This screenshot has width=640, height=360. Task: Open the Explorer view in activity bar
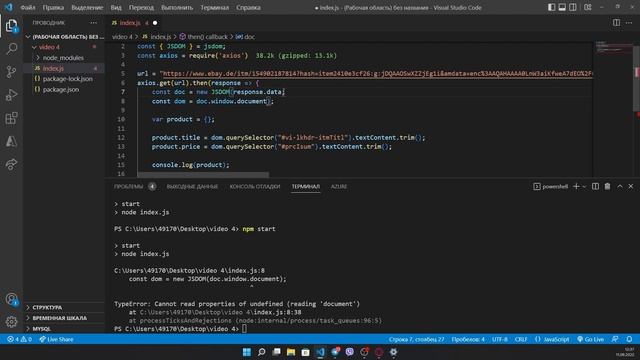11,26
